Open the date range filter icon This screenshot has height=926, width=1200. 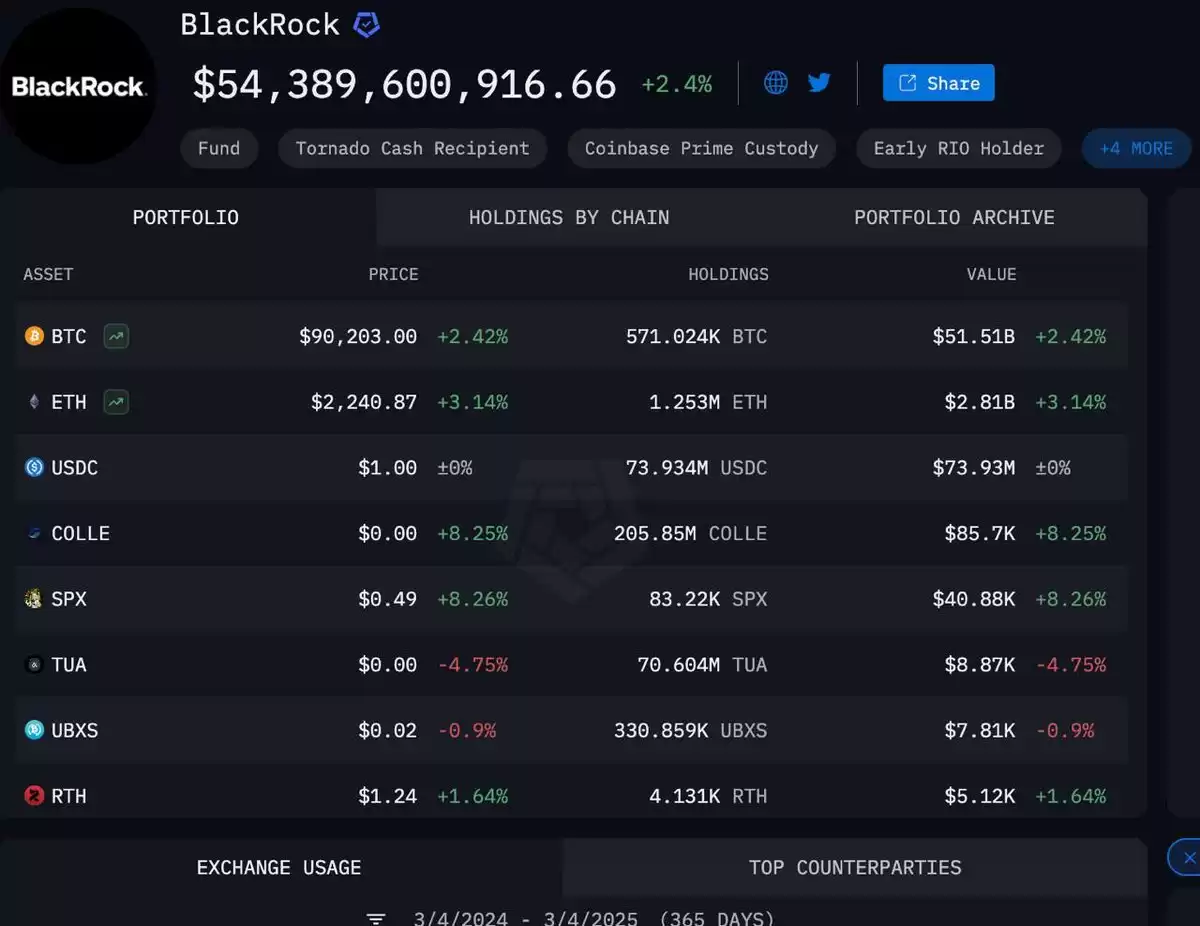376,919
